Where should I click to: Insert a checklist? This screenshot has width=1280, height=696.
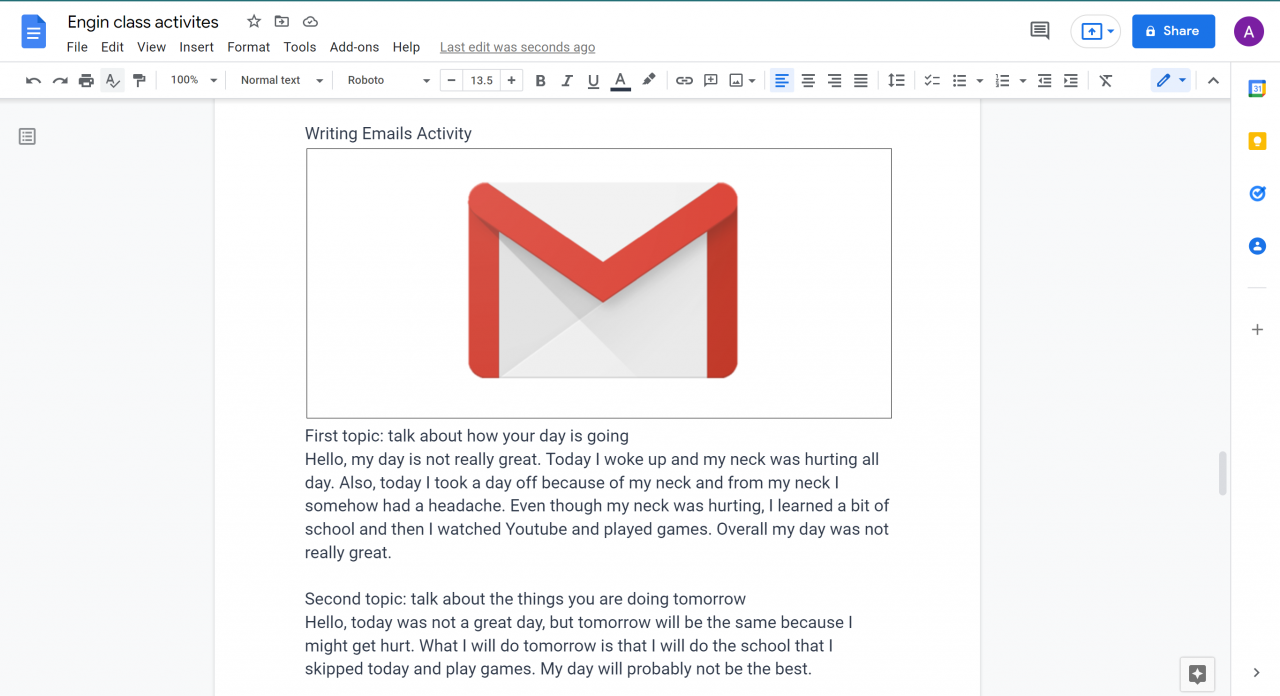click(x=932, y=80)
